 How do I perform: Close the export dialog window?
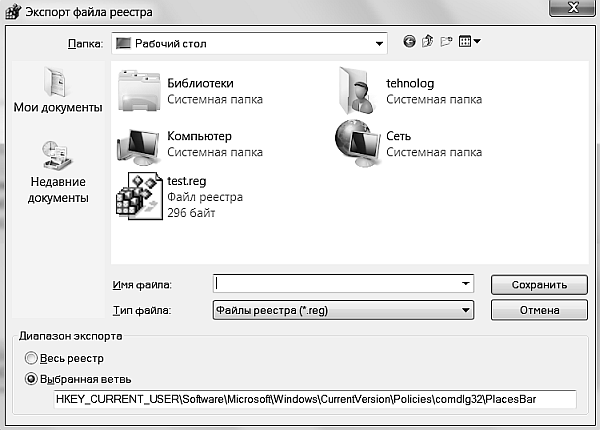tap(572, 8)
